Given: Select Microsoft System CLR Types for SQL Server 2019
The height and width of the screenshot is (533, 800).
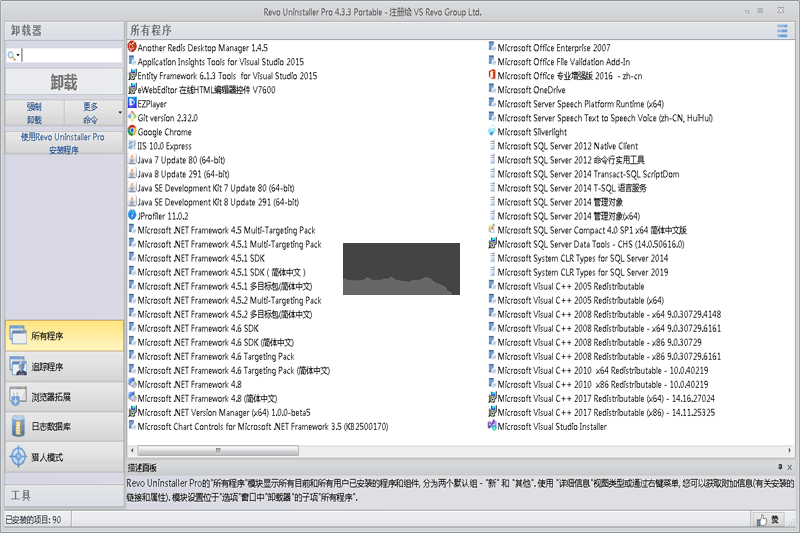Looking at the screenshot, I should (583, 271).
